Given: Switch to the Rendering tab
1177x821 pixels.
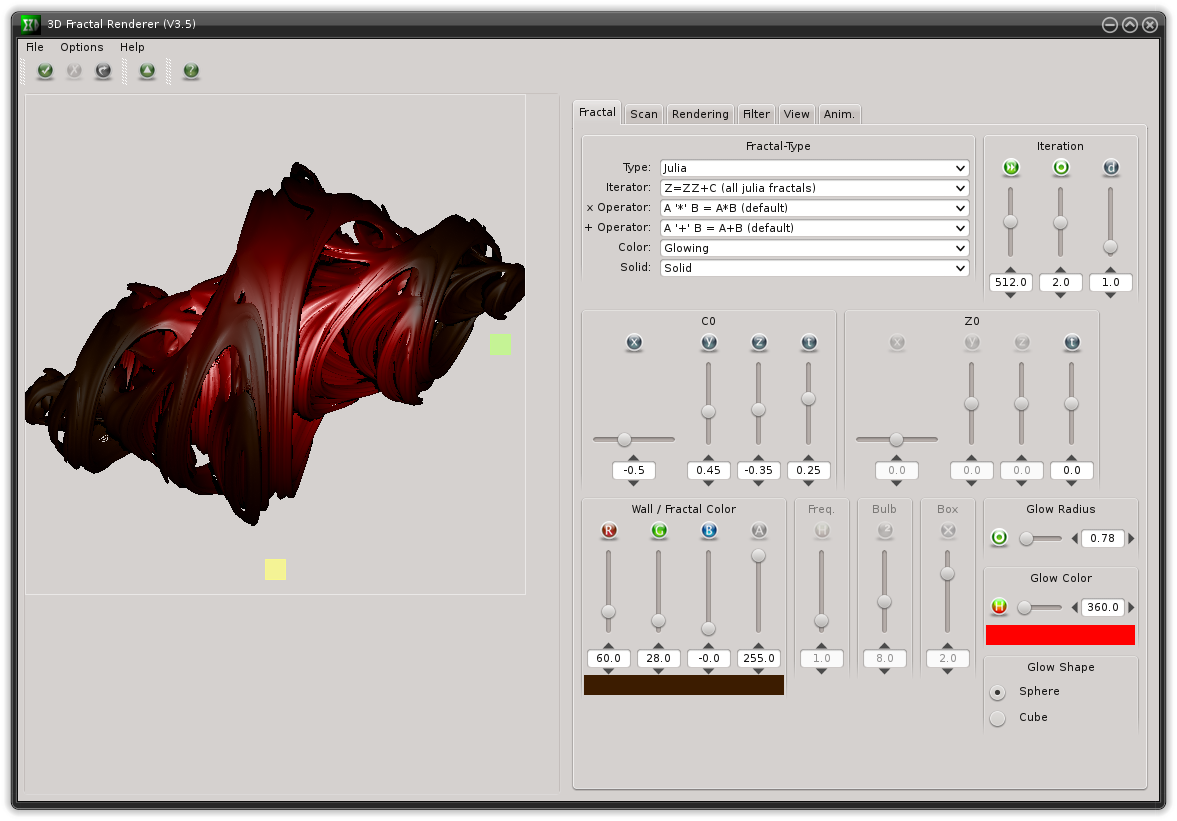Looking at the screenshot, I should (700, 114).
